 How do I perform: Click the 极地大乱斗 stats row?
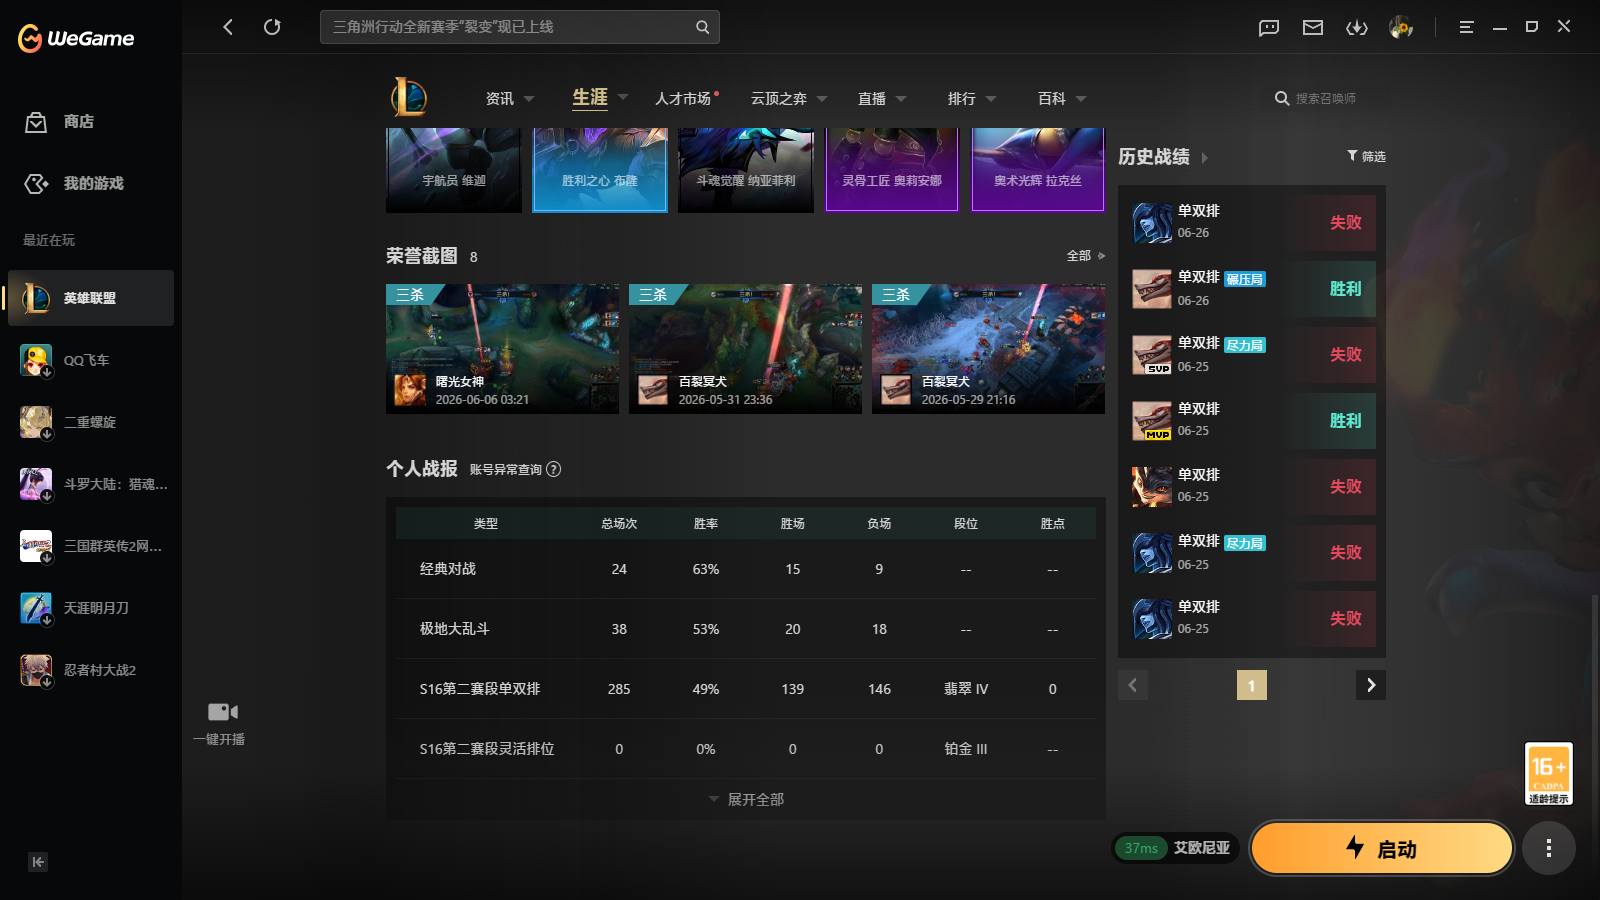746,629
